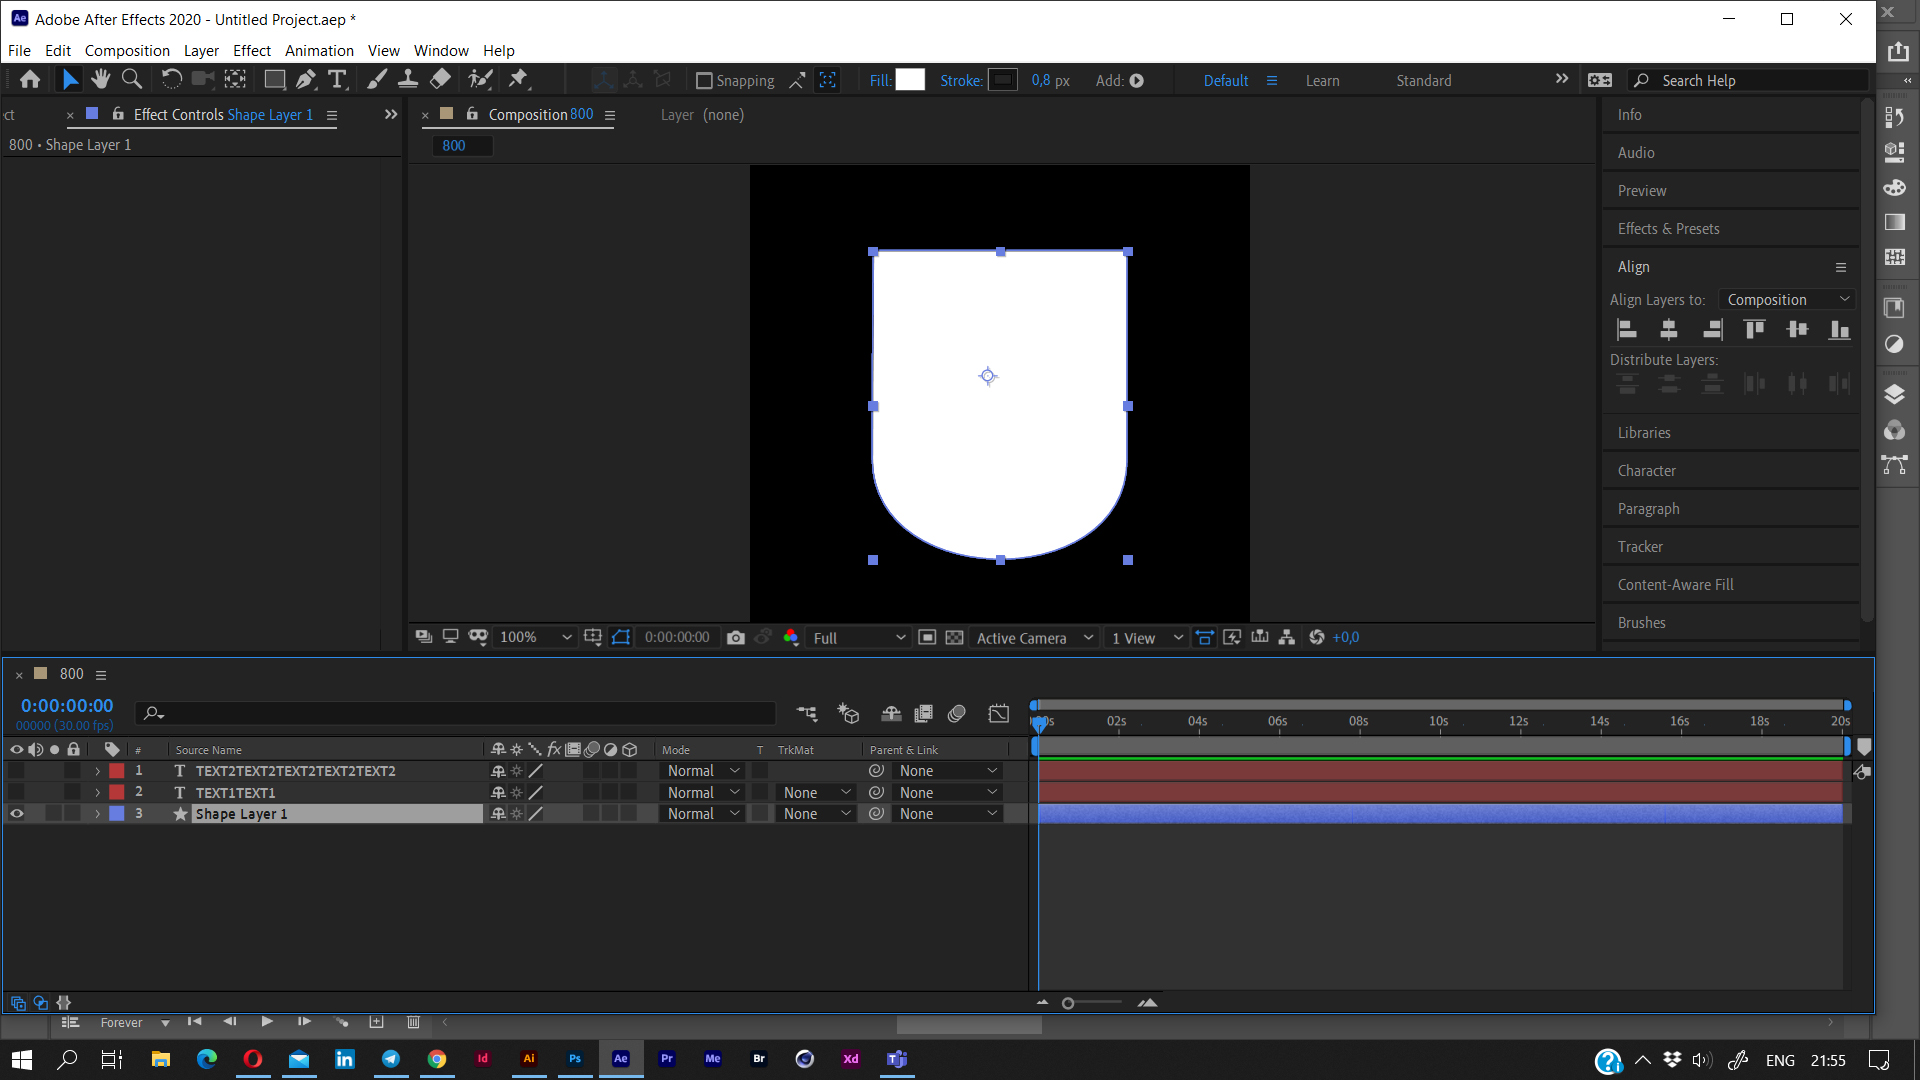Image resolution: width=1920 pixels, height=1080 pixels.
Task: Open the Effect menu
Action: [251, 50]
